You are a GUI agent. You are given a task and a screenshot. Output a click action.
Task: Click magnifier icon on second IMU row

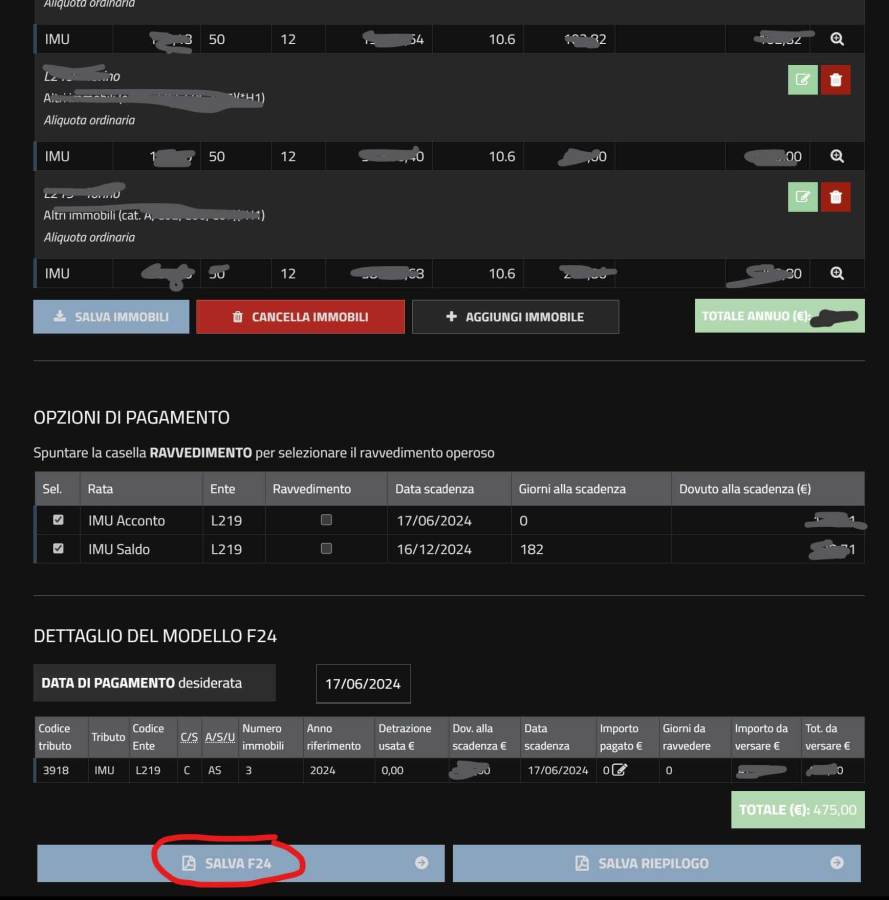point(837,157)
